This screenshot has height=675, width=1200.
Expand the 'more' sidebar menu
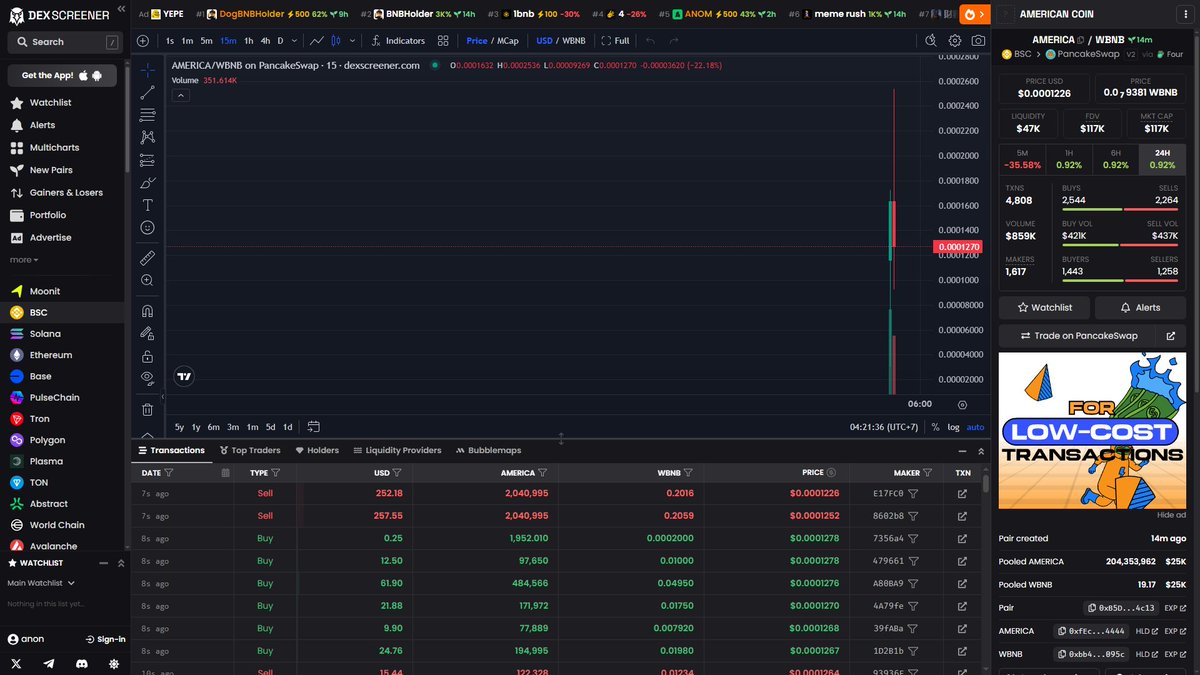click(24, 260)
